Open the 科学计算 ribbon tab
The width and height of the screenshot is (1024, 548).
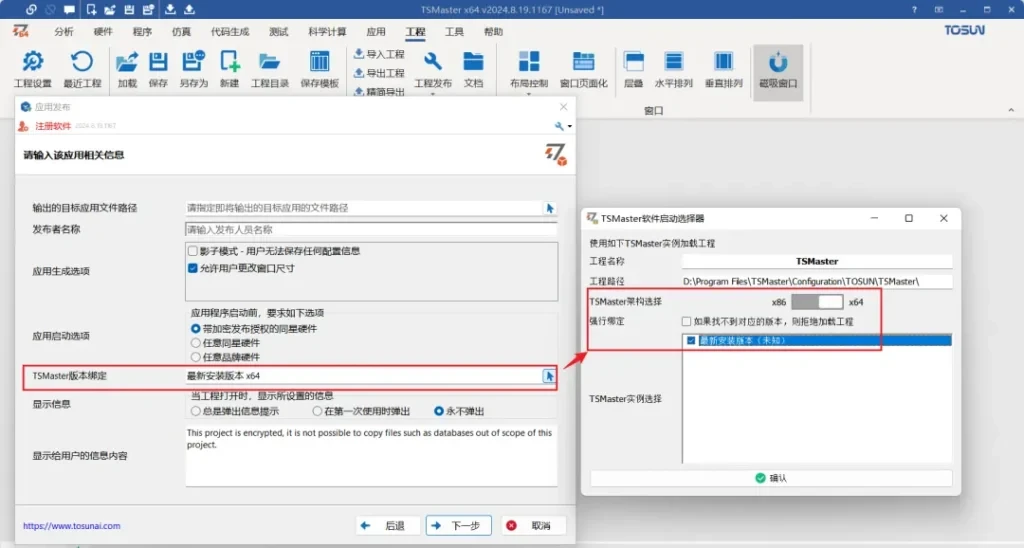pos(328,32)
